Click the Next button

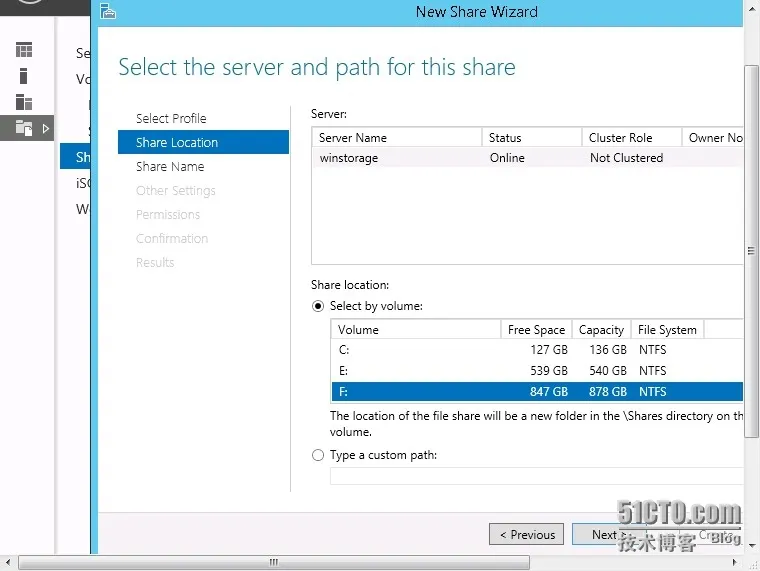pos(609,534)
